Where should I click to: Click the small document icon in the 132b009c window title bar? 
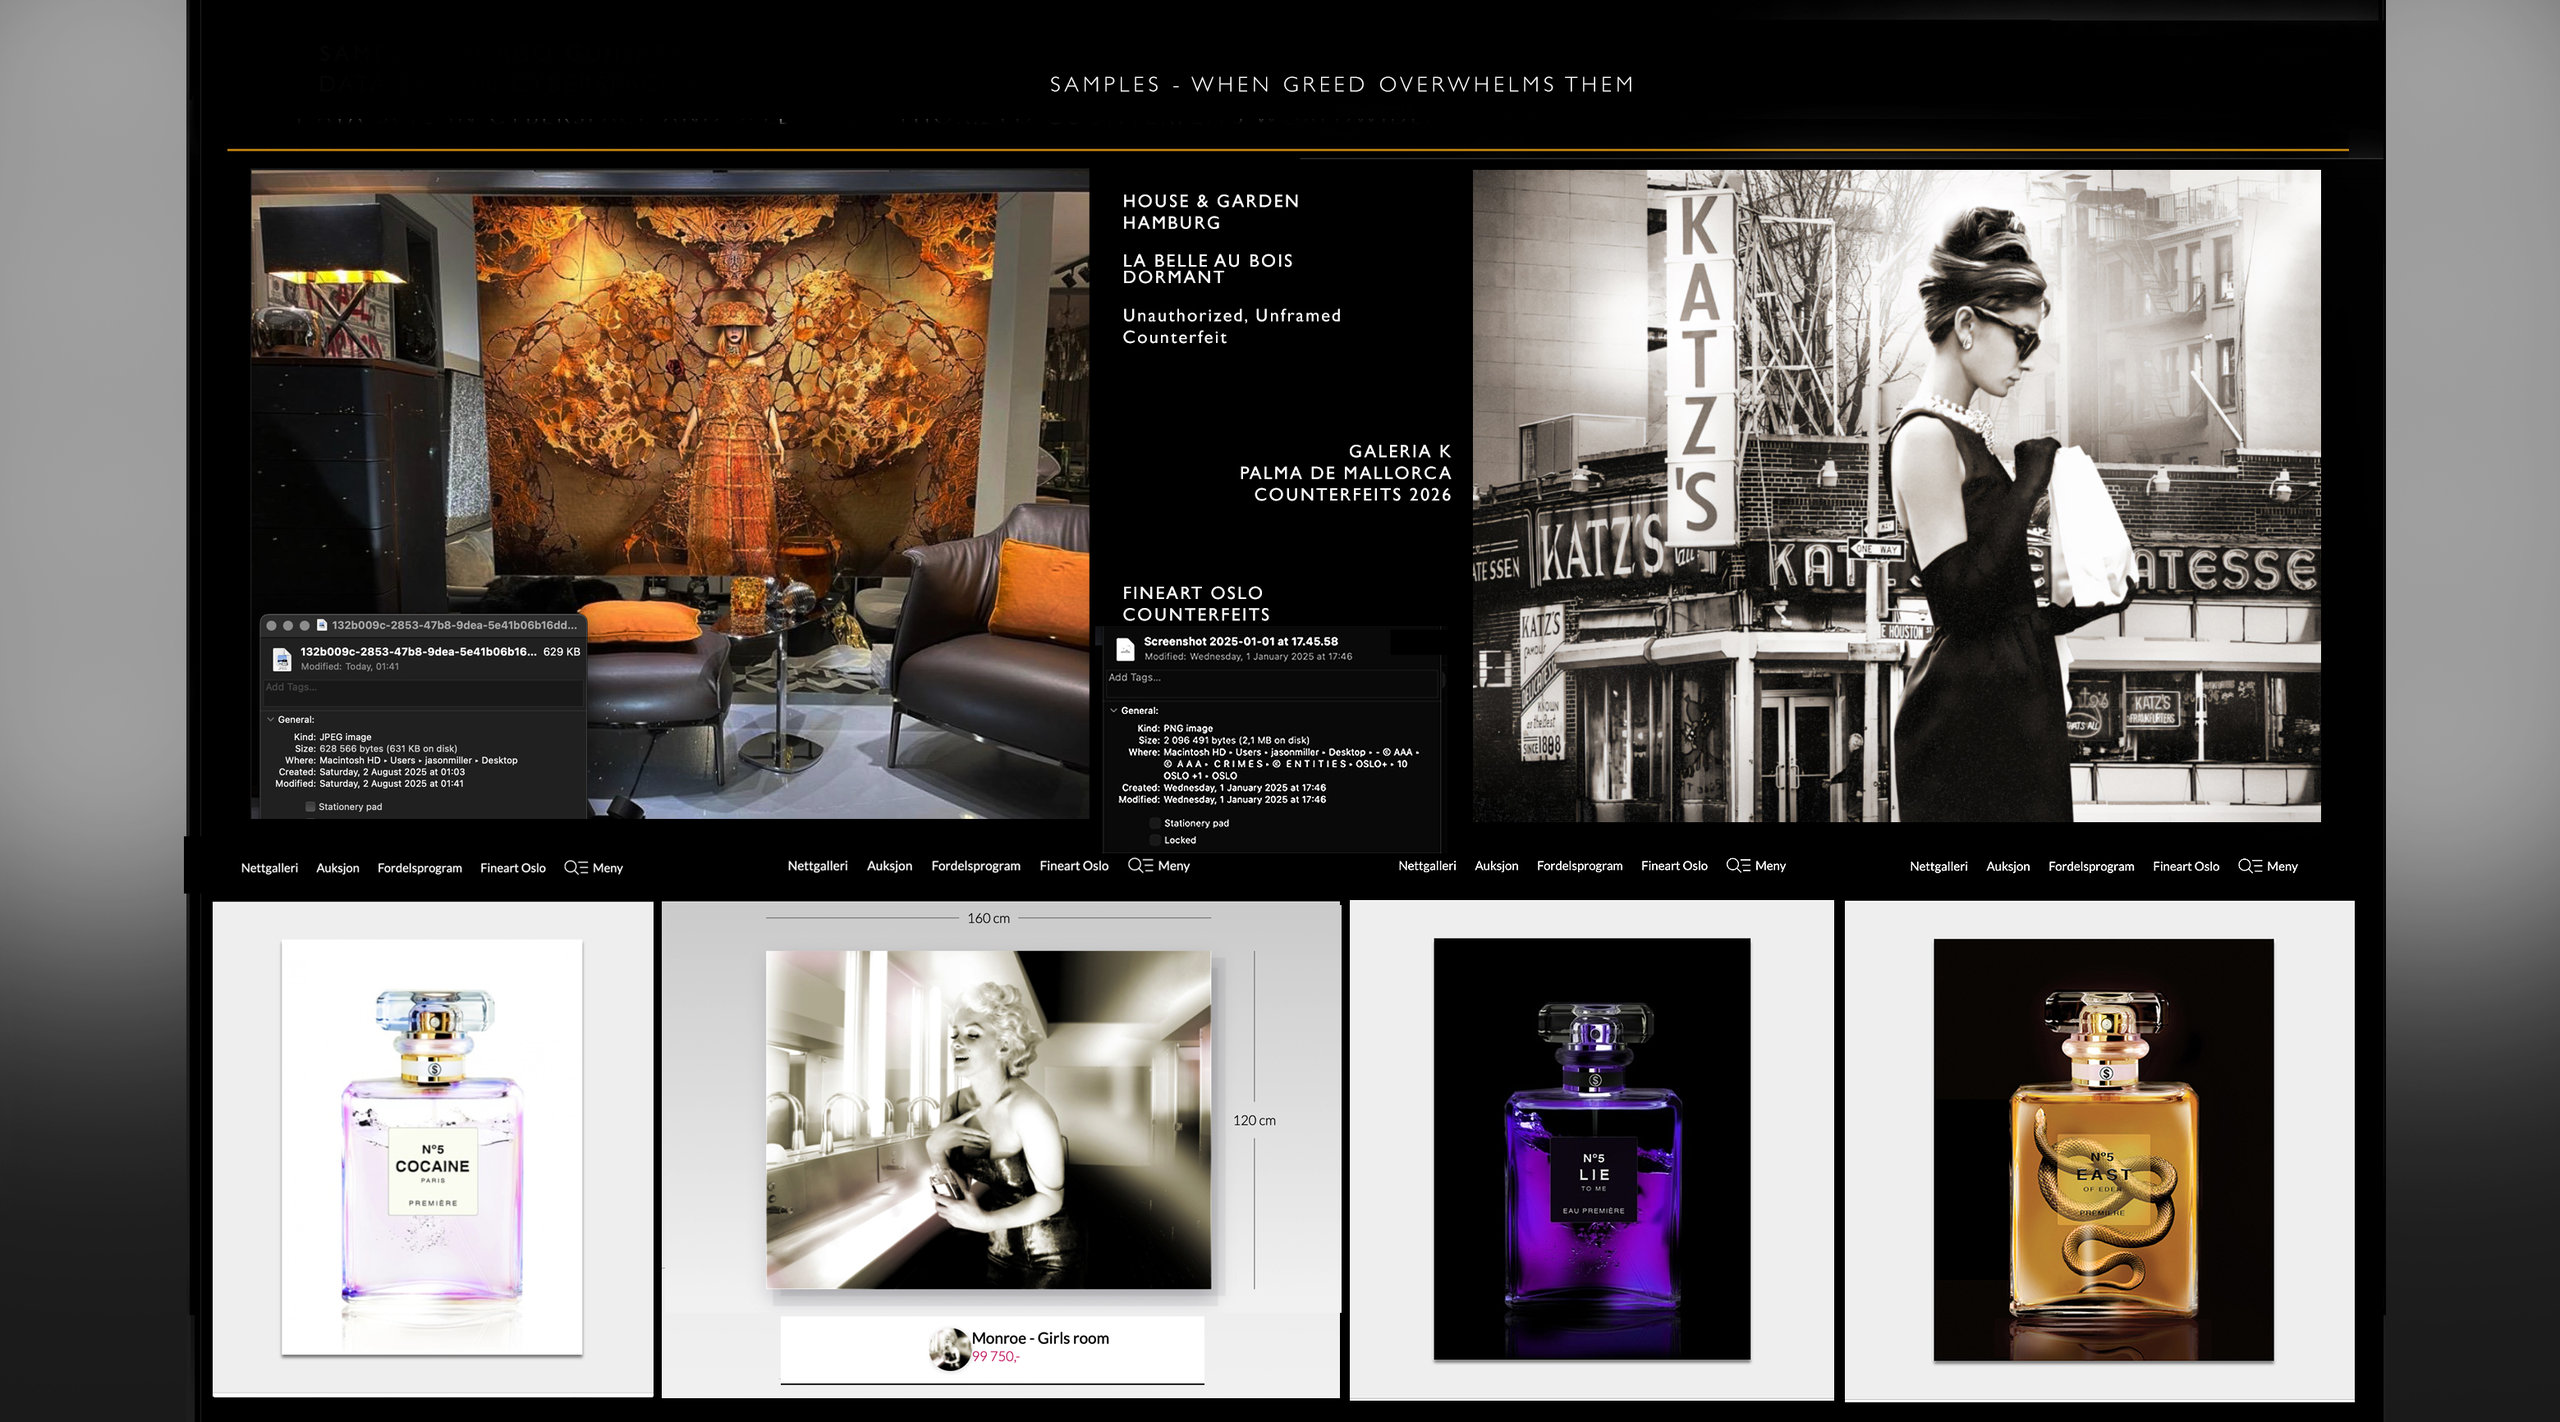click(x=322, y=625)
